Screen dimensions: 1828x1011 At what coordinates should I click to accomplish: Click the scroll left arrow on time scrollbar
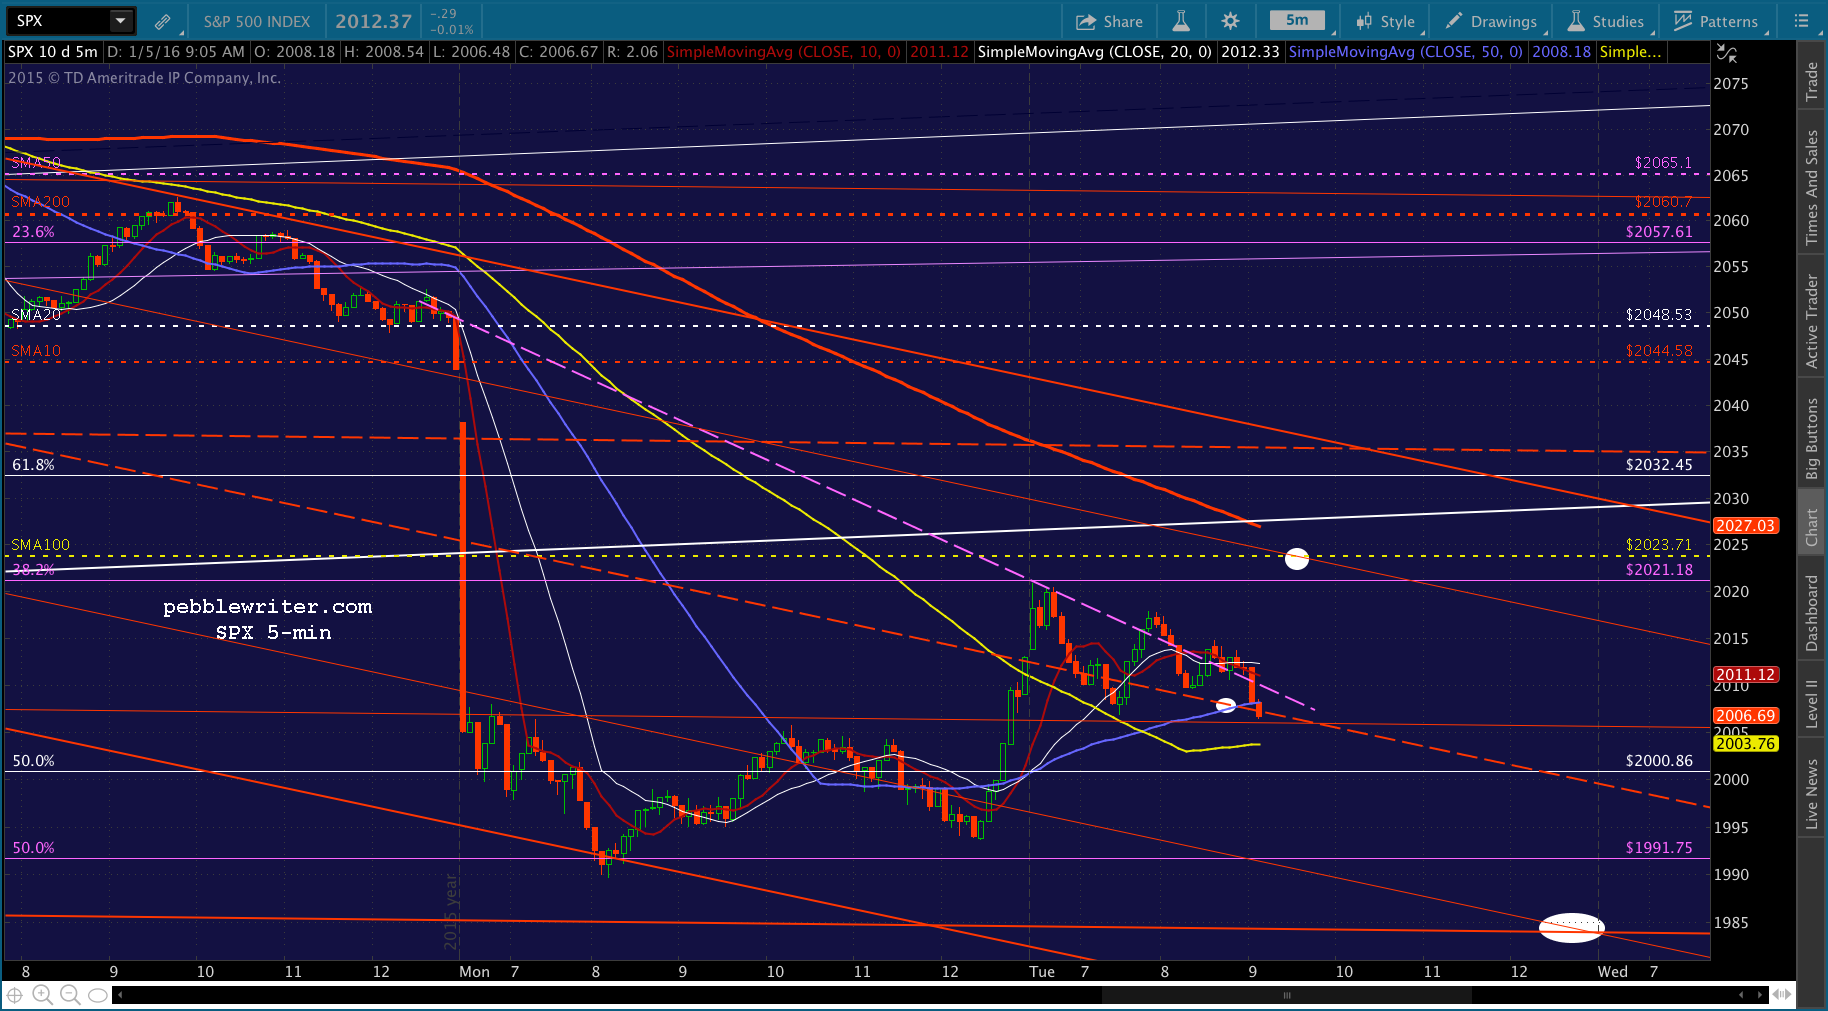pos(120,995)
